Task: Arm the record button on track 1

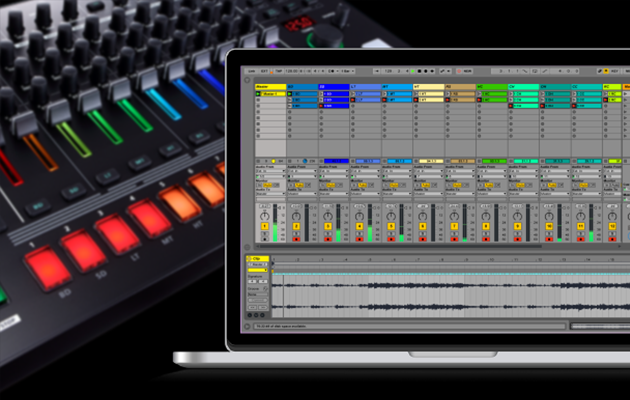Action: 265,240
